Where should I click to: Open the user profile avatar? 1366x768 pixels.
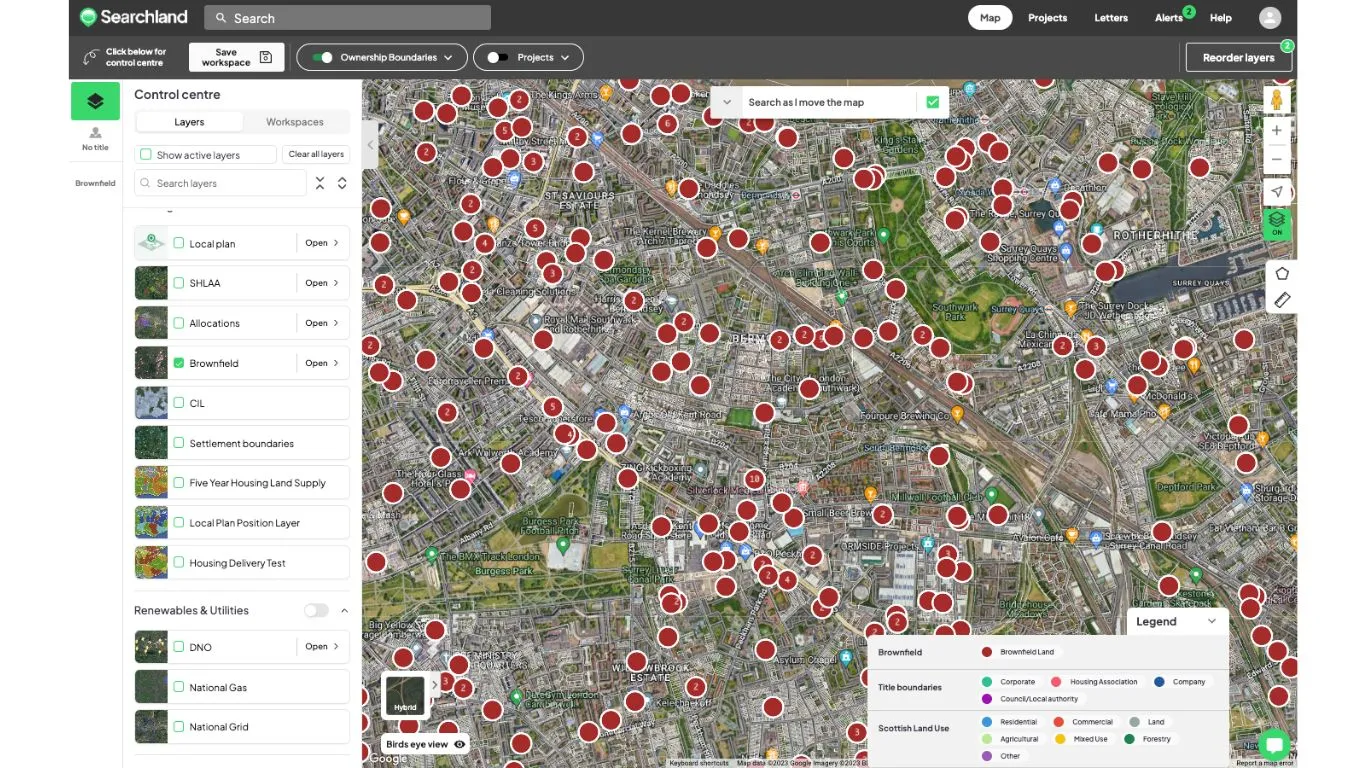click(1270, 18)
